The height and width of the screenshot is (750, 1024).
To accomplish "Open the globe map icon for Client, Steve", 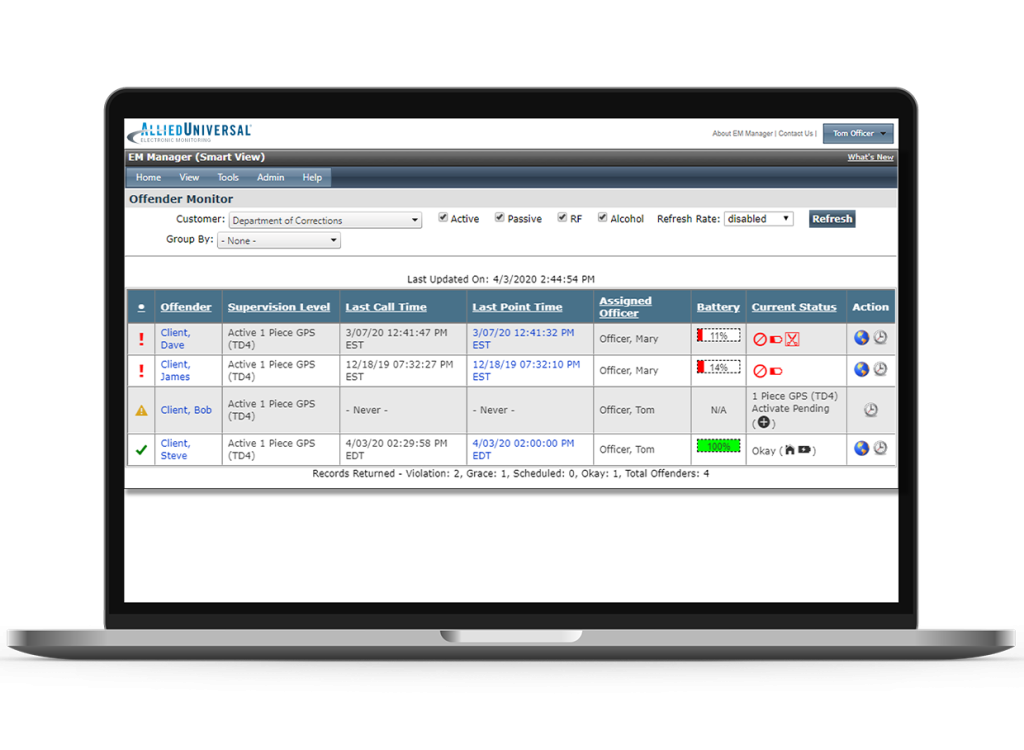I will coord(861,448).
